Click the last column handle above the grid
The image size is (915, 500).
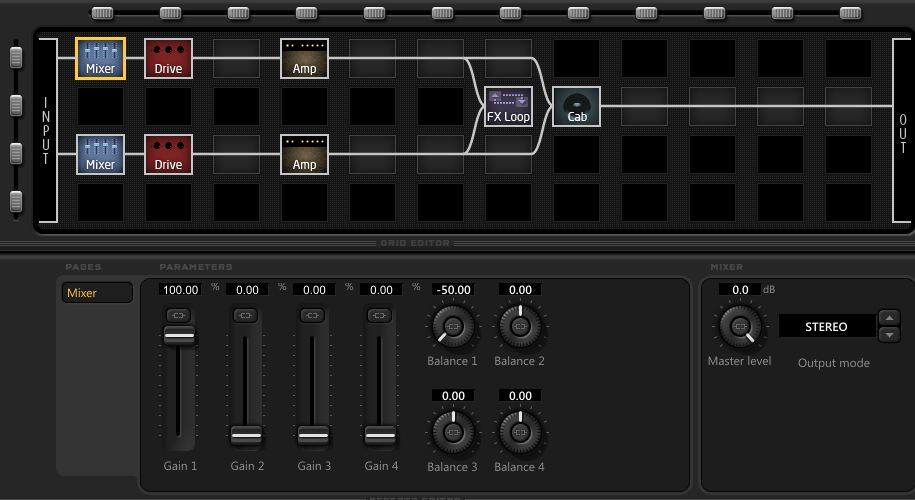tap(850, 13)
